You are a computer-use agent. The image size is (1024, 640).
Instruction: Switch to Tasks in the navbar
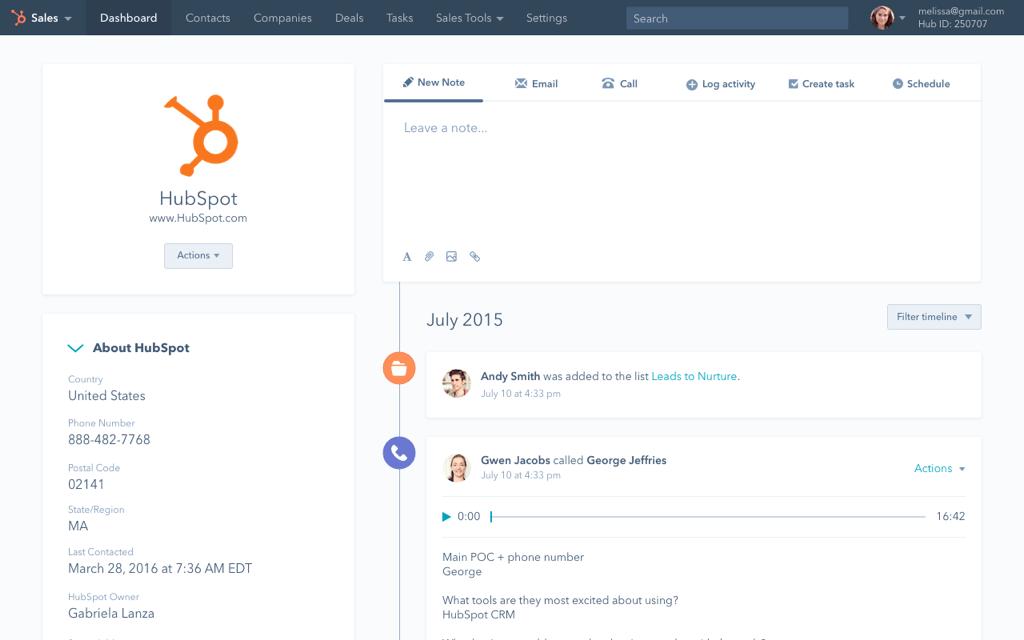coord(399,18)
